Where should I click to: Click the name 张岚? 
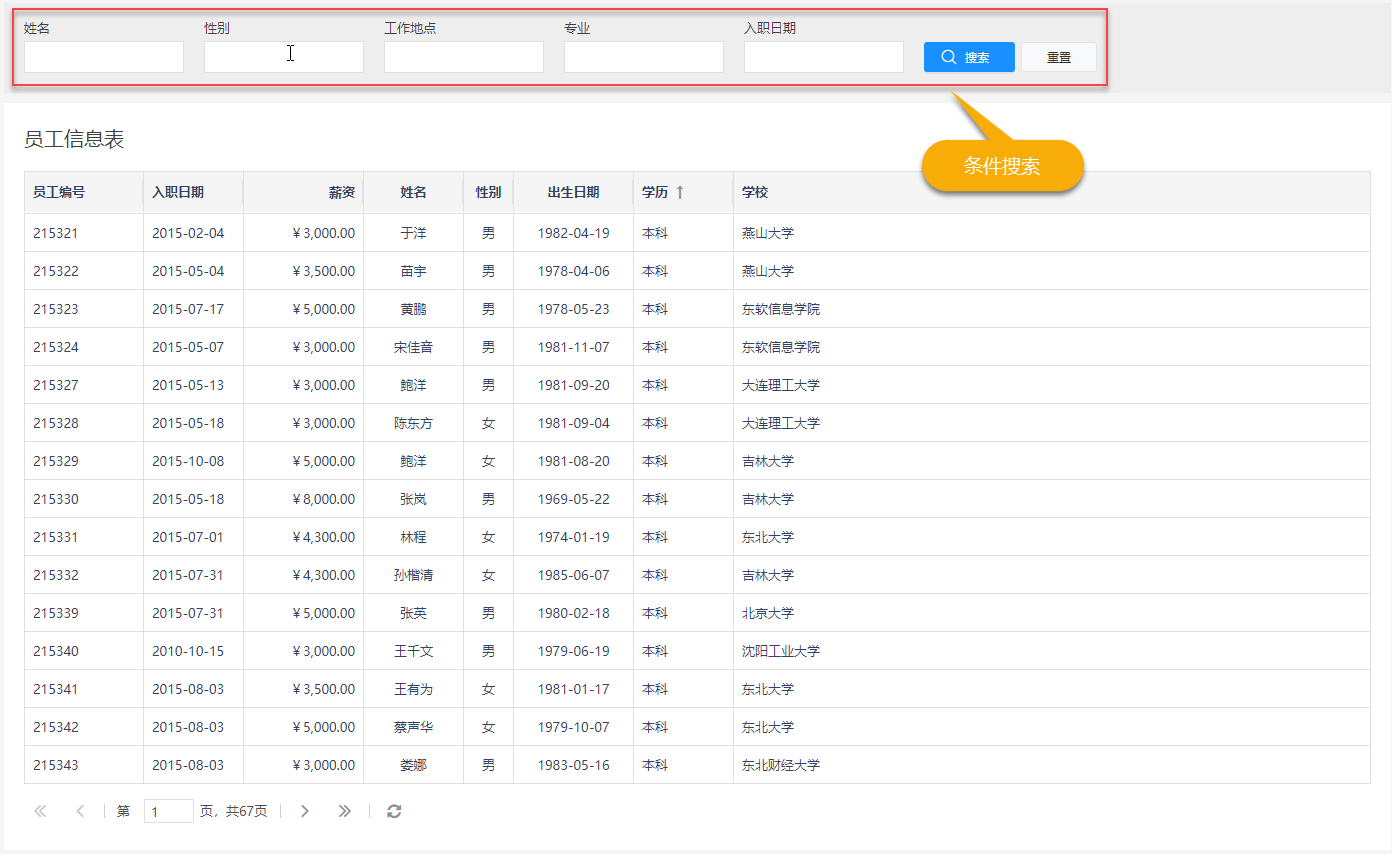pyautogui.click(x=413, y=499)
